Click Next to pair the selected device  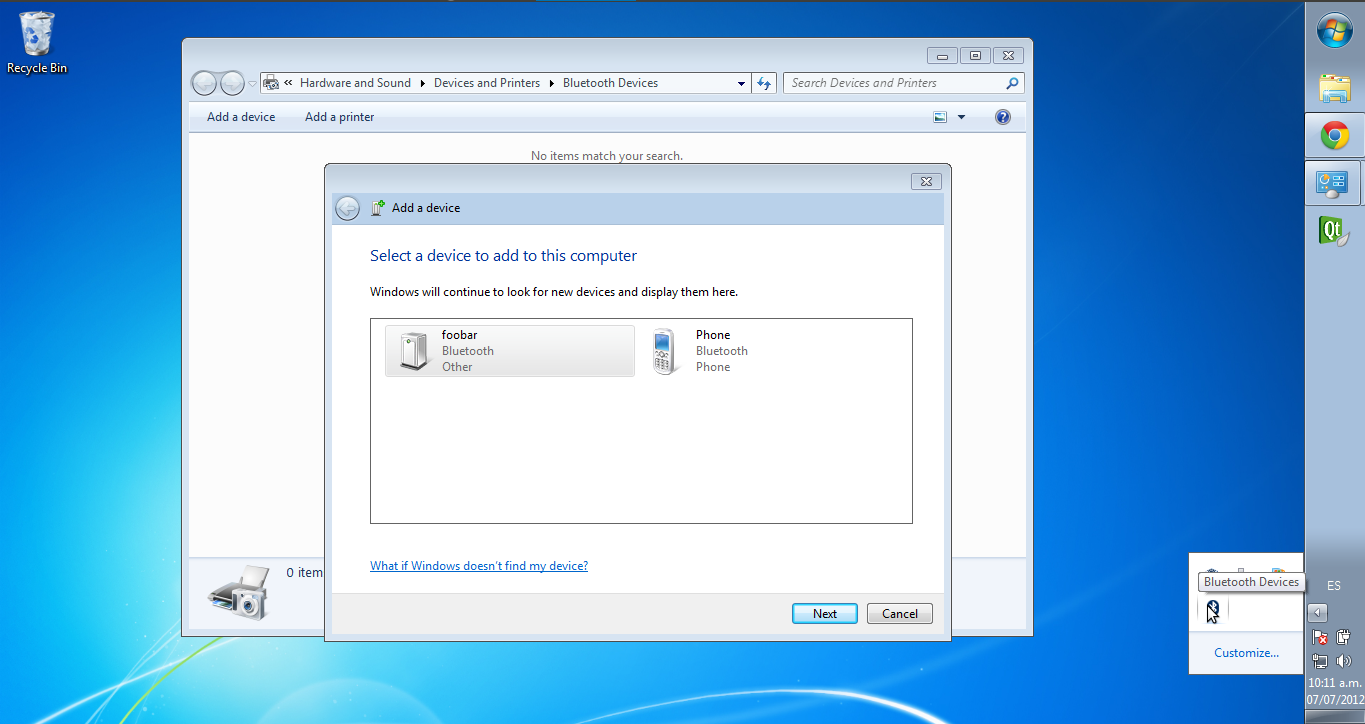pos(824,612)
